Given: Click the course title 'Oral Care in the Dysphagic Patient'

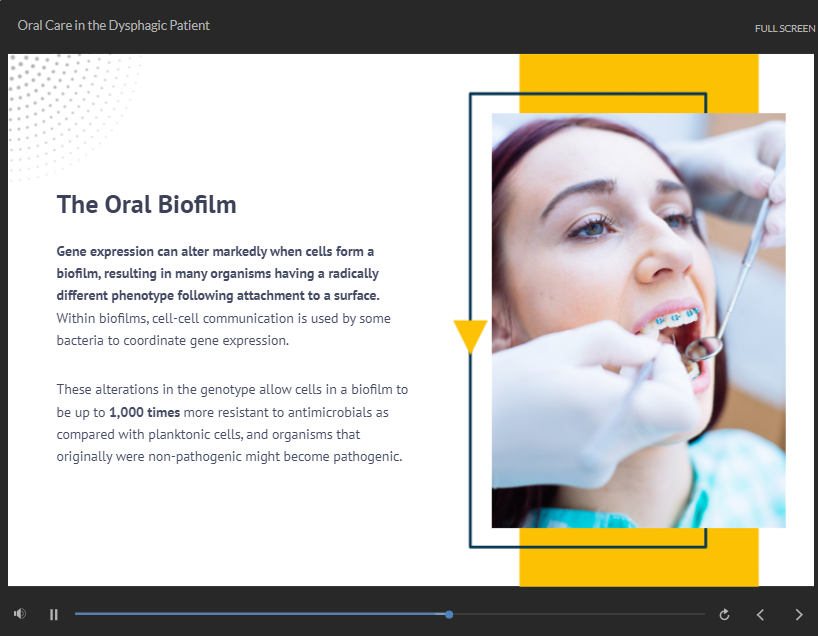Looking at the screenshot, I should (x=114, y=25).
